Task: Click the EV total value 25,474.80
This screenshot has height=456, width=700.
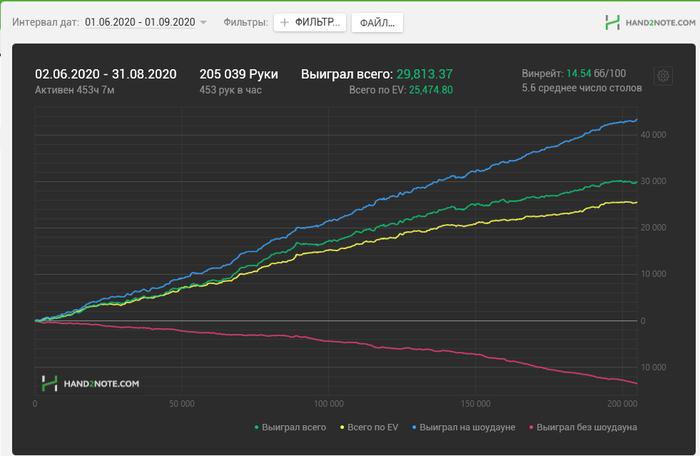Action: [x=431, y=90]
